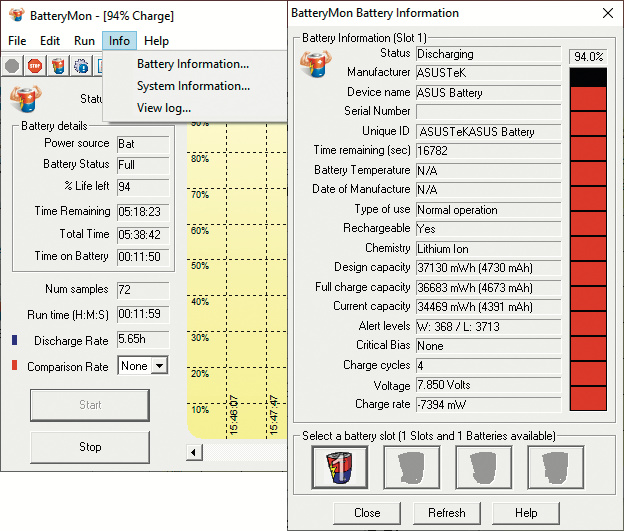Image resolution: width=624 pixels, height=531 pixels.
Task: Click the red Stop sign toolbar icon
Action: click(x=34, y=66)
